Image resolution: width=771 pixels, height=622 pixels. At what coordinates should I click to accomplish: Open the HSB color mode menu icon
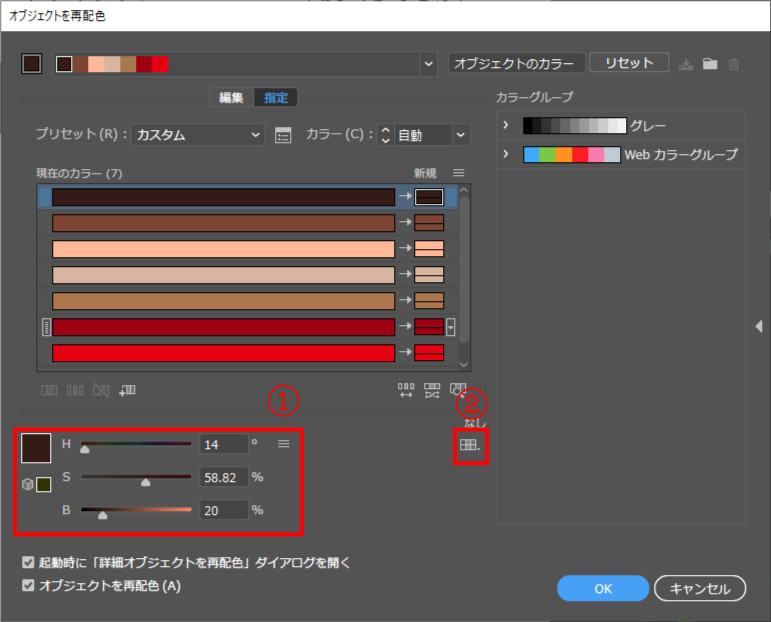pos(284,443)
